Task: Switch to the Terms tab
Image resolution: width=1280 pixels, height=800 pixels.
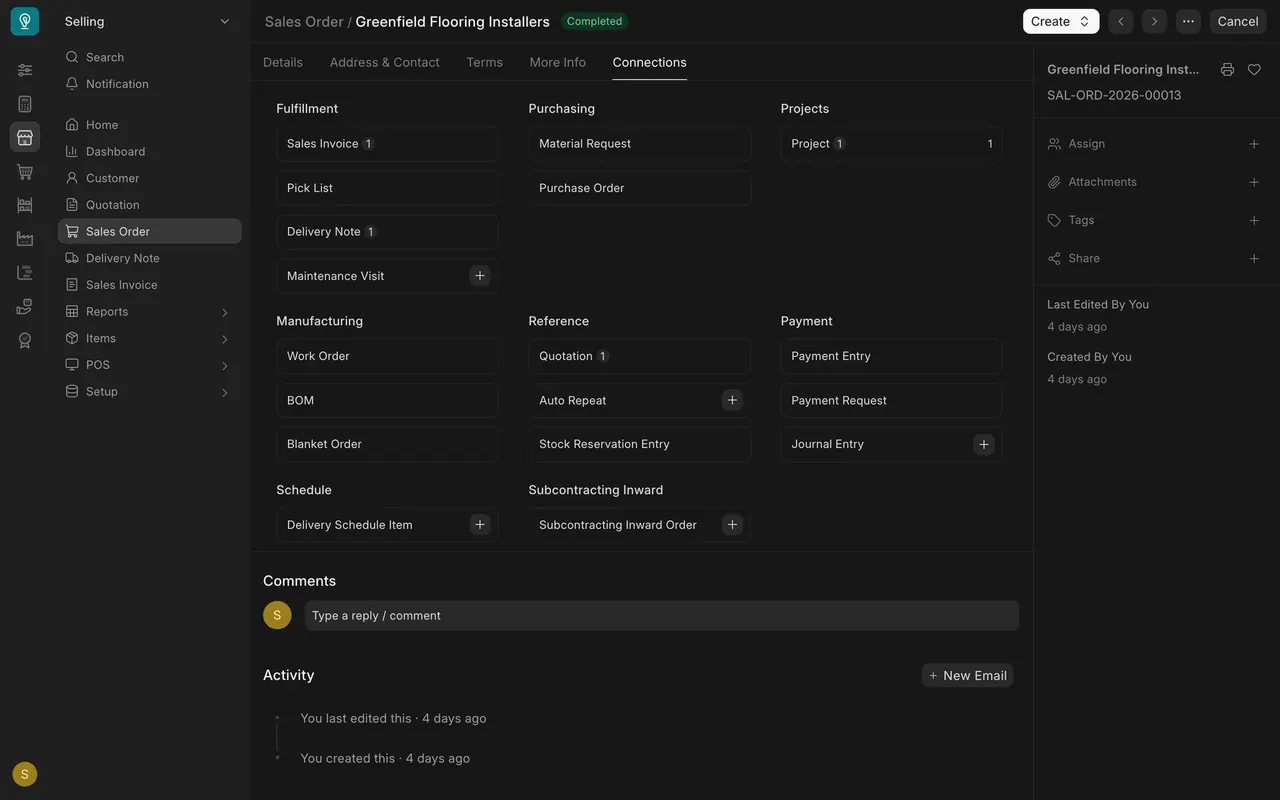Action: click(485, 62)
